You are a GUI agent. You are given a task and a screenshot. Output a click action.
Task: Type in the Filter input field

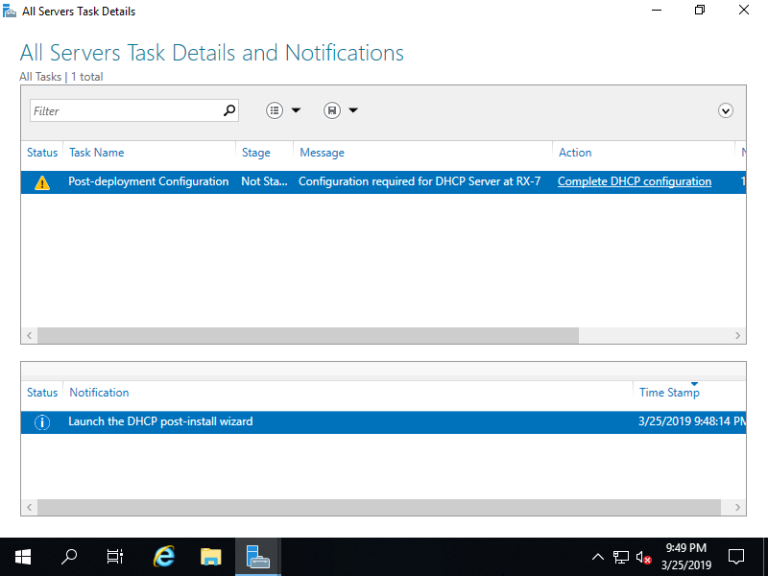(125, 111)
